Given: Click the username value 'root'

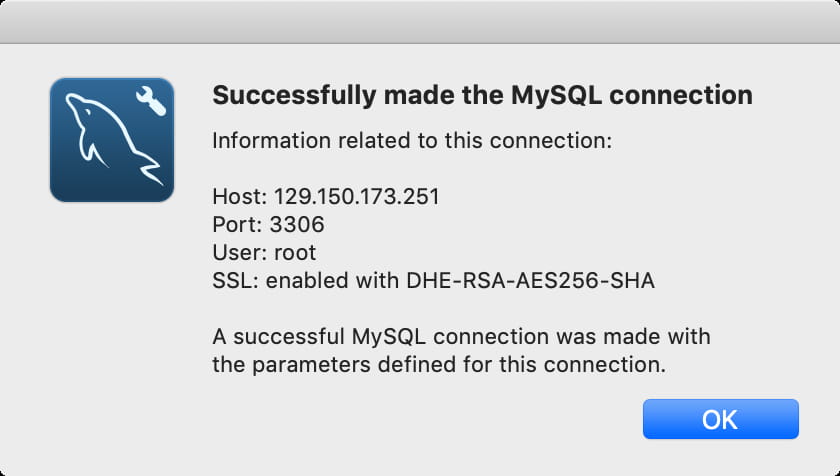Looking at the screenshot, I should 295,253.
